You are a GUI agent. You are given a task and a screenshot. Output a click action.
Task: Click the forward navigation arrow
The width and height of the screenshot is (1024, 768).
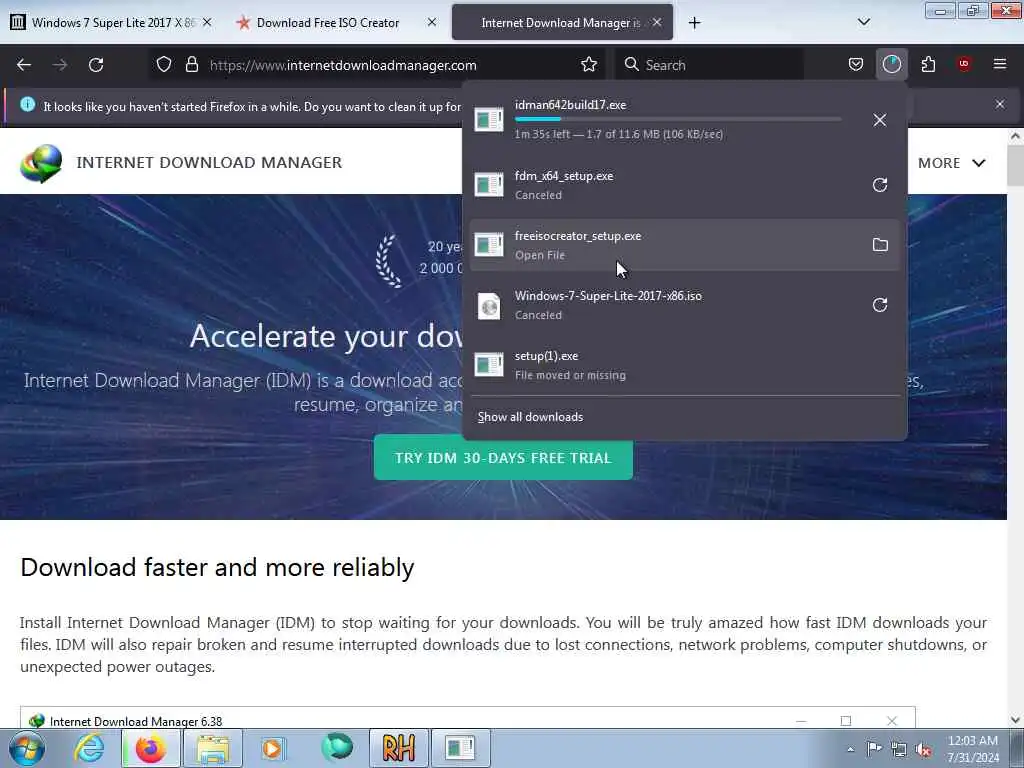click(60, 65)
